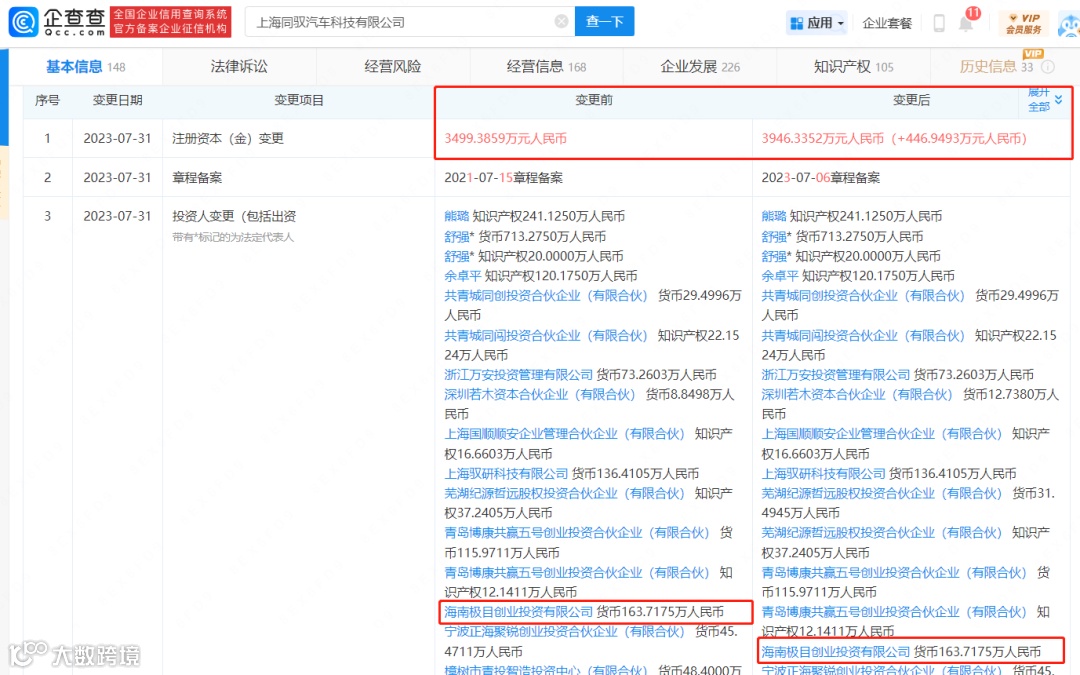This screenshot has height=675, width=1080.
Task: Open notifications bell with 11 badge
Action: click(966, 23)
